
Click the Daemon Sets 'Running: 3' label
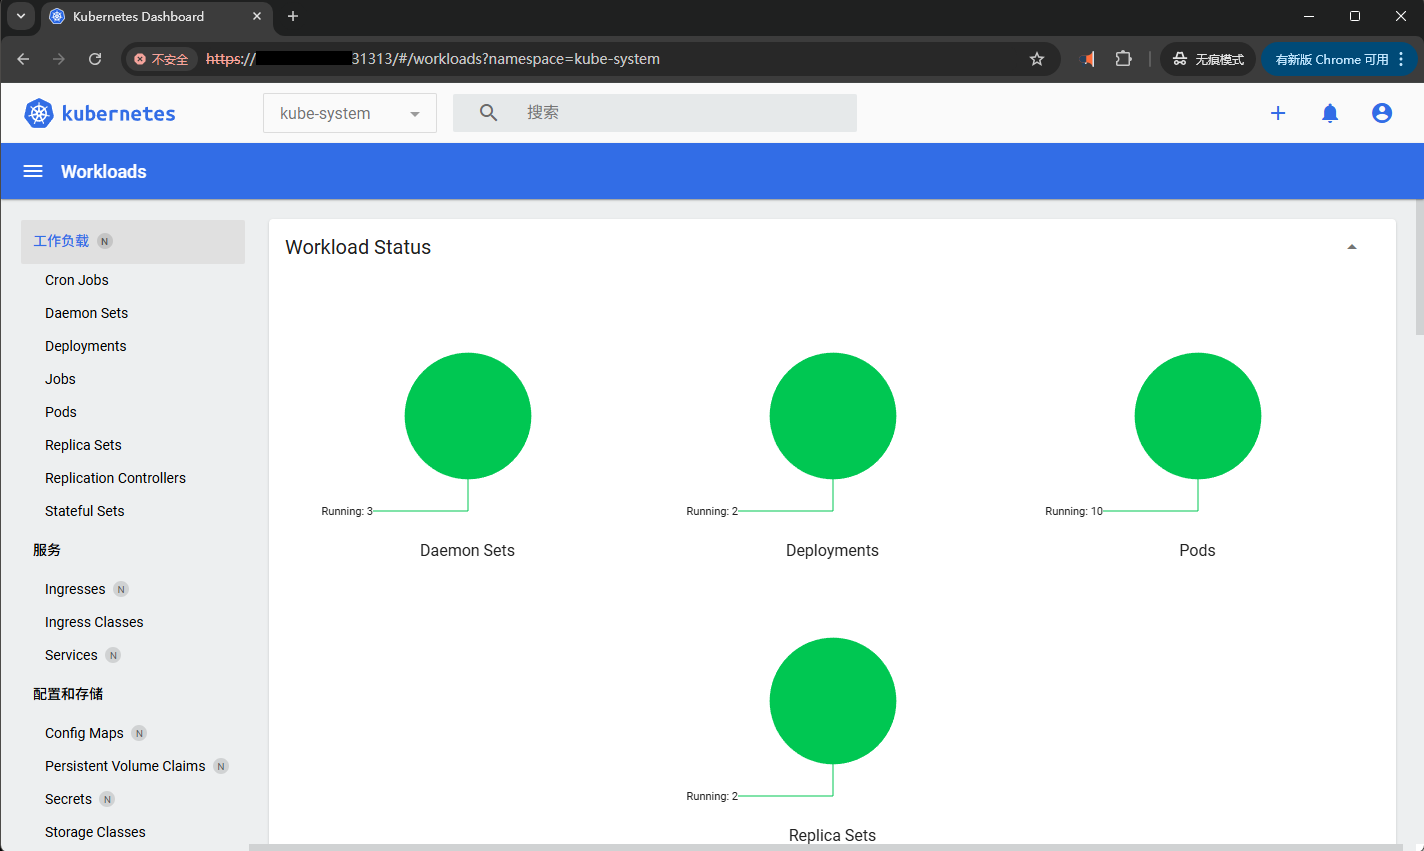(347, 511)
